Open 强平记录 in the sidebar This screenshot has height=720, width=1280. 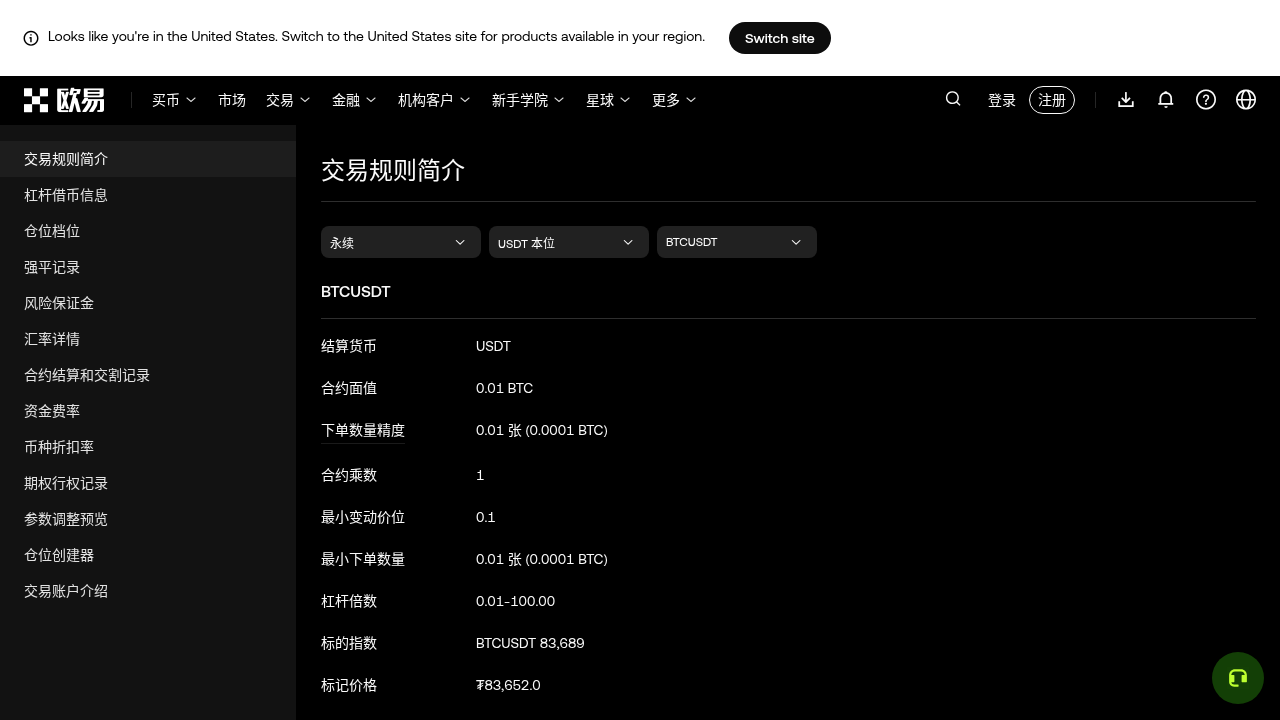(x=148, y=267)
